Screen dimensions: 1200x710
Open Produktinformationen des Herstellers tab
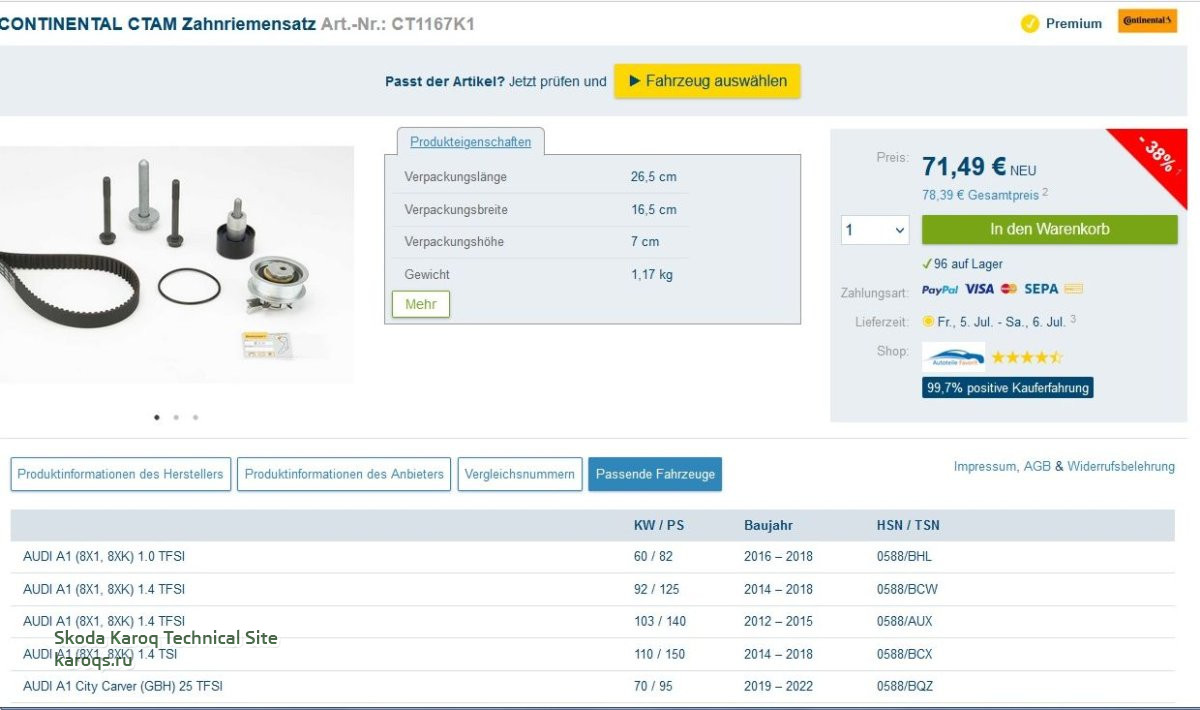(121, 474)
